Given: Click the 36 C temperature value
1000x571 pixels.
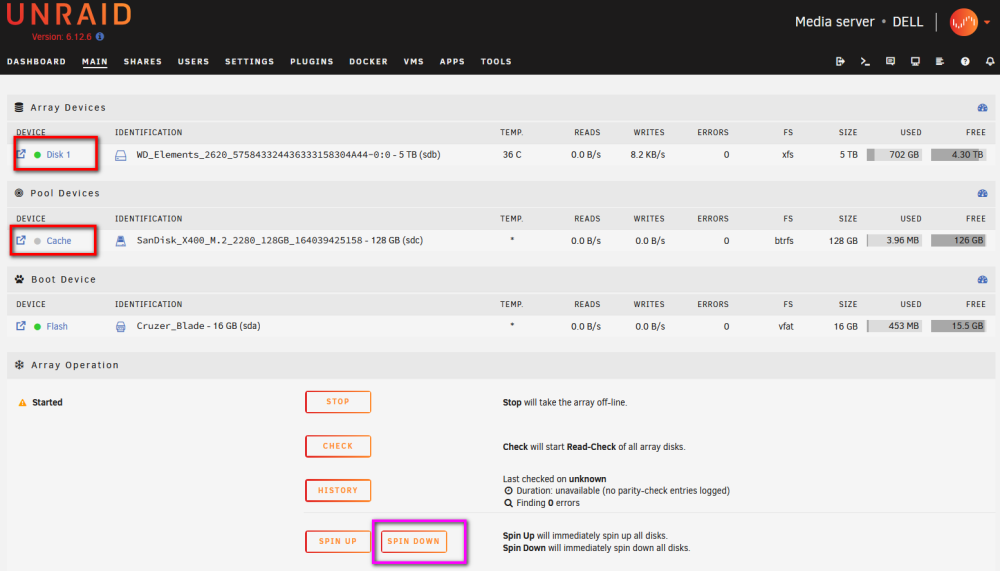Looking at the screenshot, I should click(511, 155).
